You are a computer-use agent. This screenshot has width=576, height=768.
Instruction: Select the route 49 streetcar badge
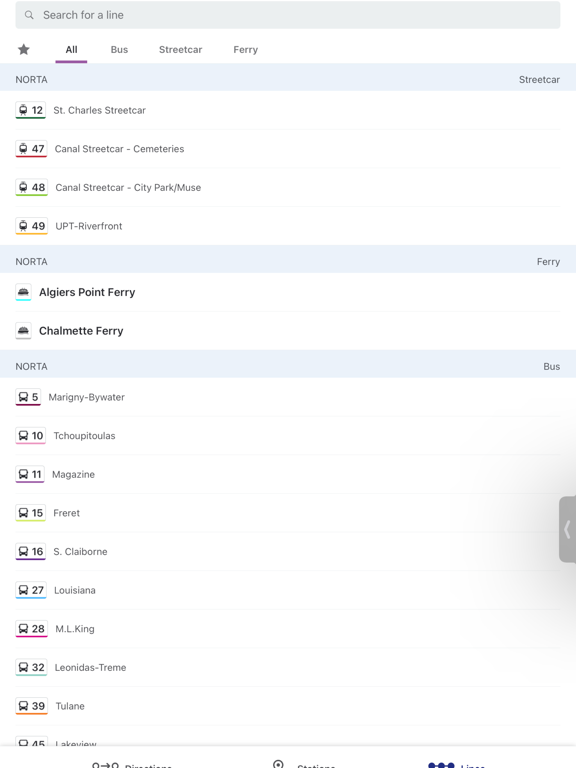tap(31, 226)
